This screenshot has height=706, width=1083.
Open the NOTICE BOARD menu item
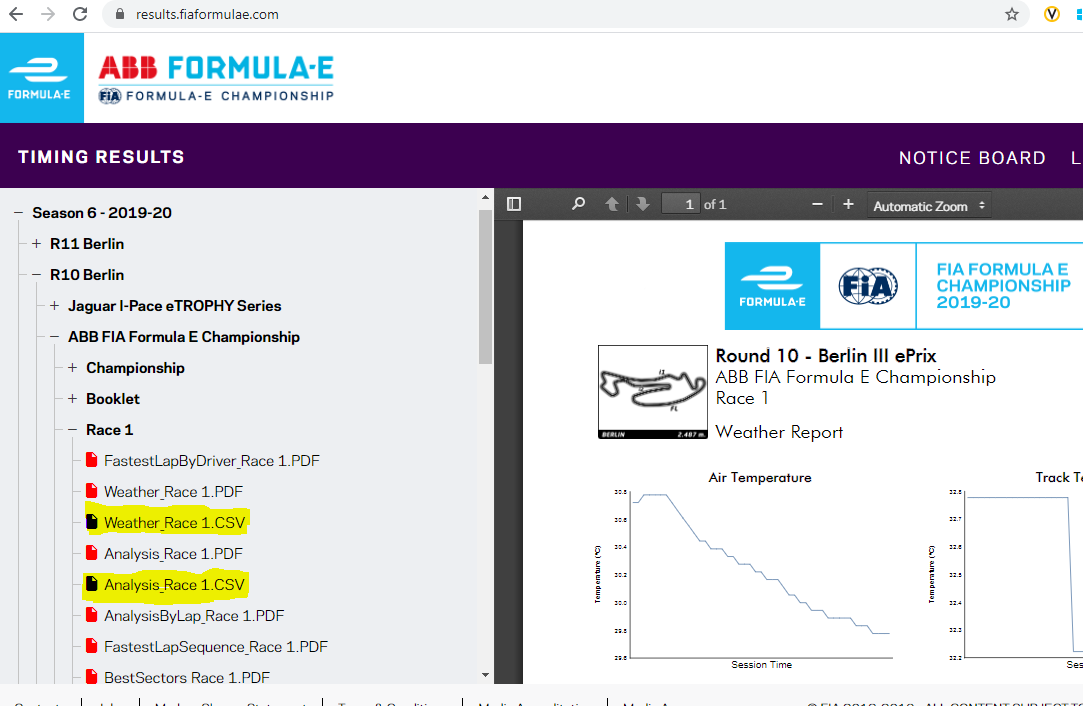(x=972, y=158)
